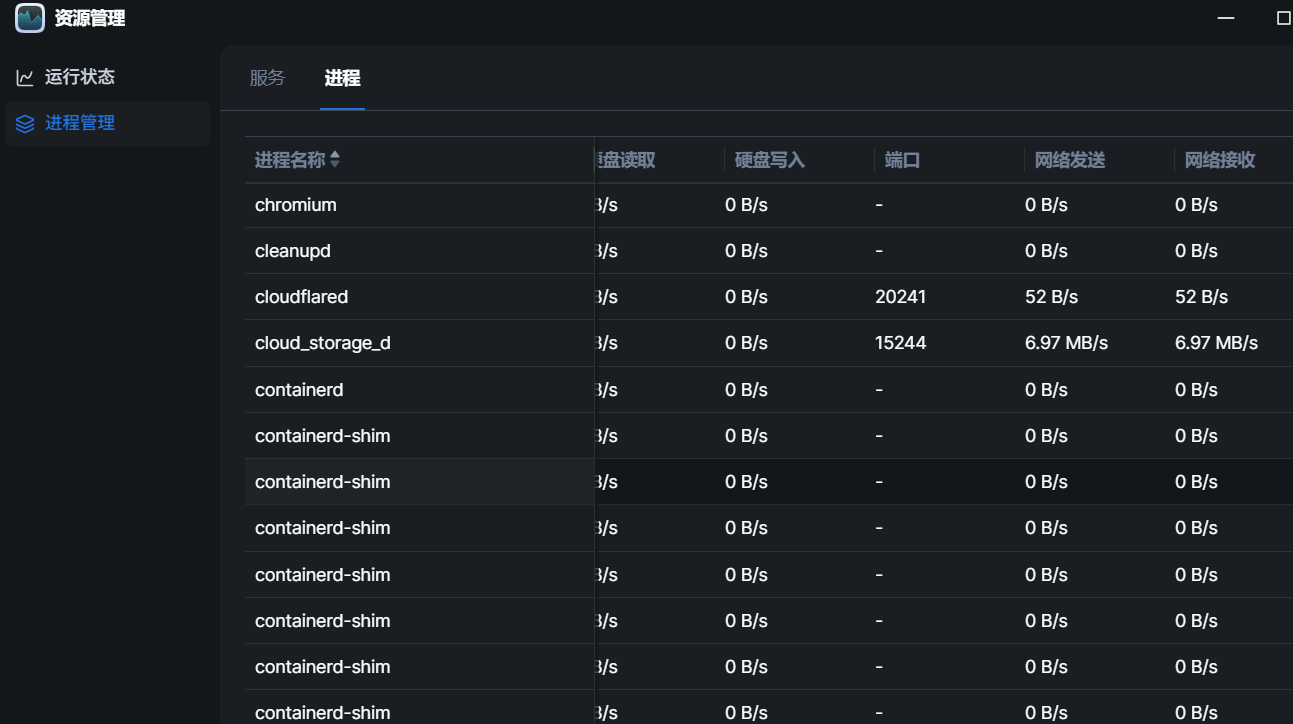Minimize the Resource Manager window

coord(1226,18)
